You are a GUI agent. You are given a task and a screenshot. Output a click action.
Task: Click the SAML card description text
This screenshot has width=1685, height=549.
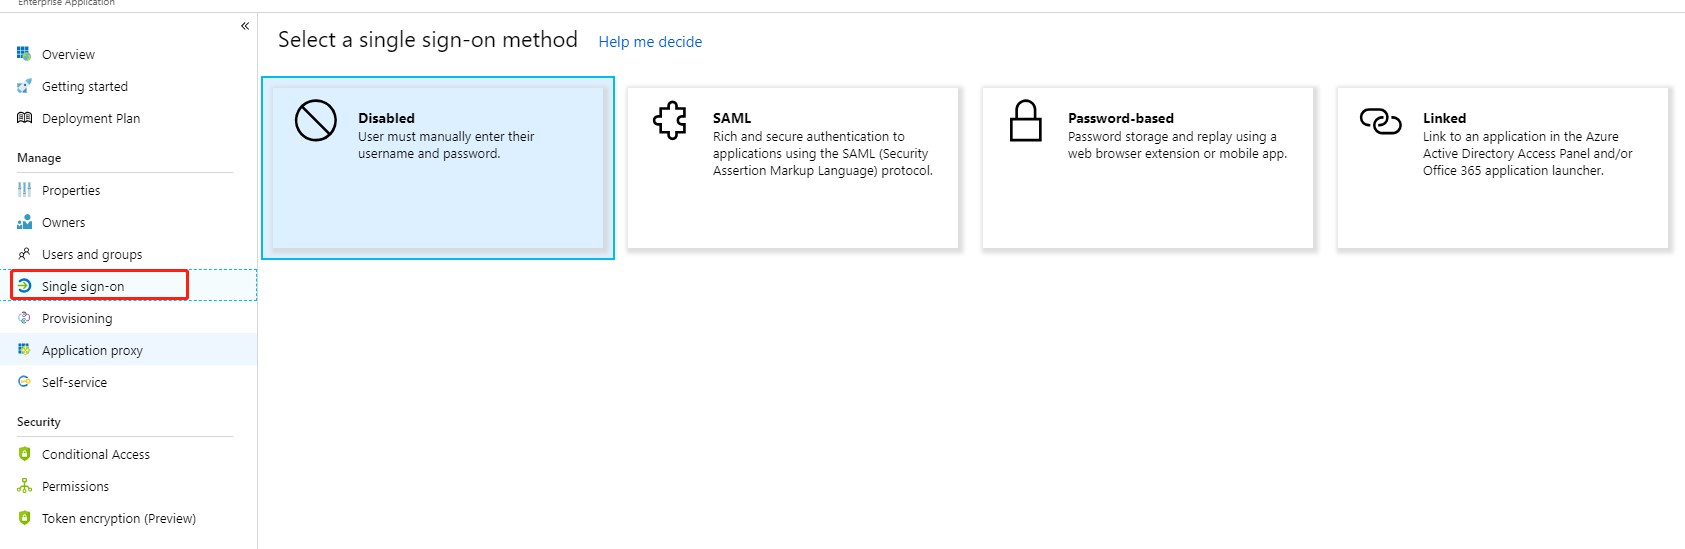click(823, 154)
